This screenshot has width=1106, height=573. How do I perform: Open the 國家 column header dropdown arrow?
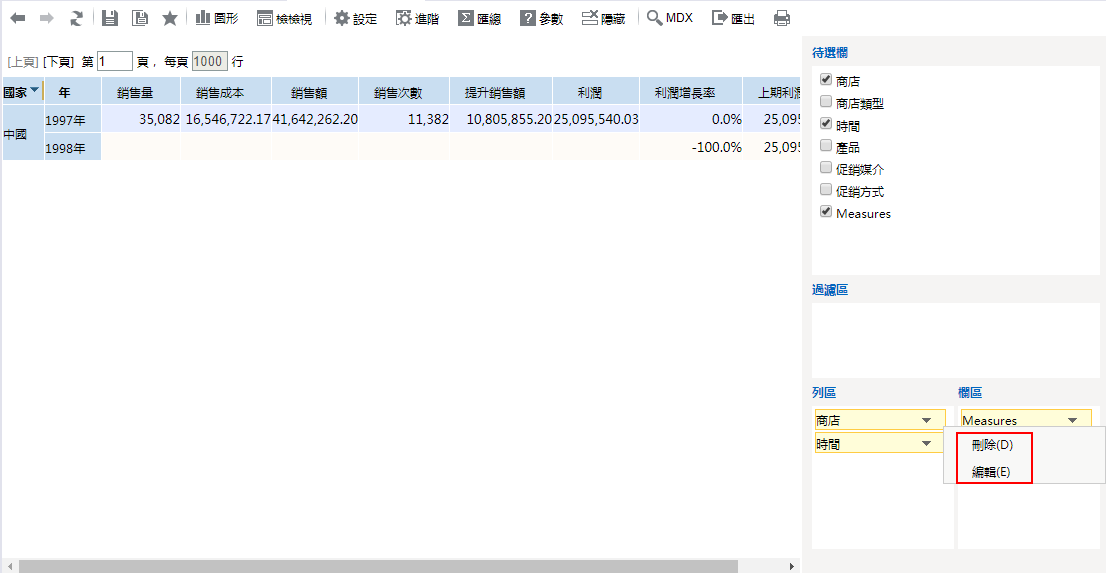(x=35, y=91)
